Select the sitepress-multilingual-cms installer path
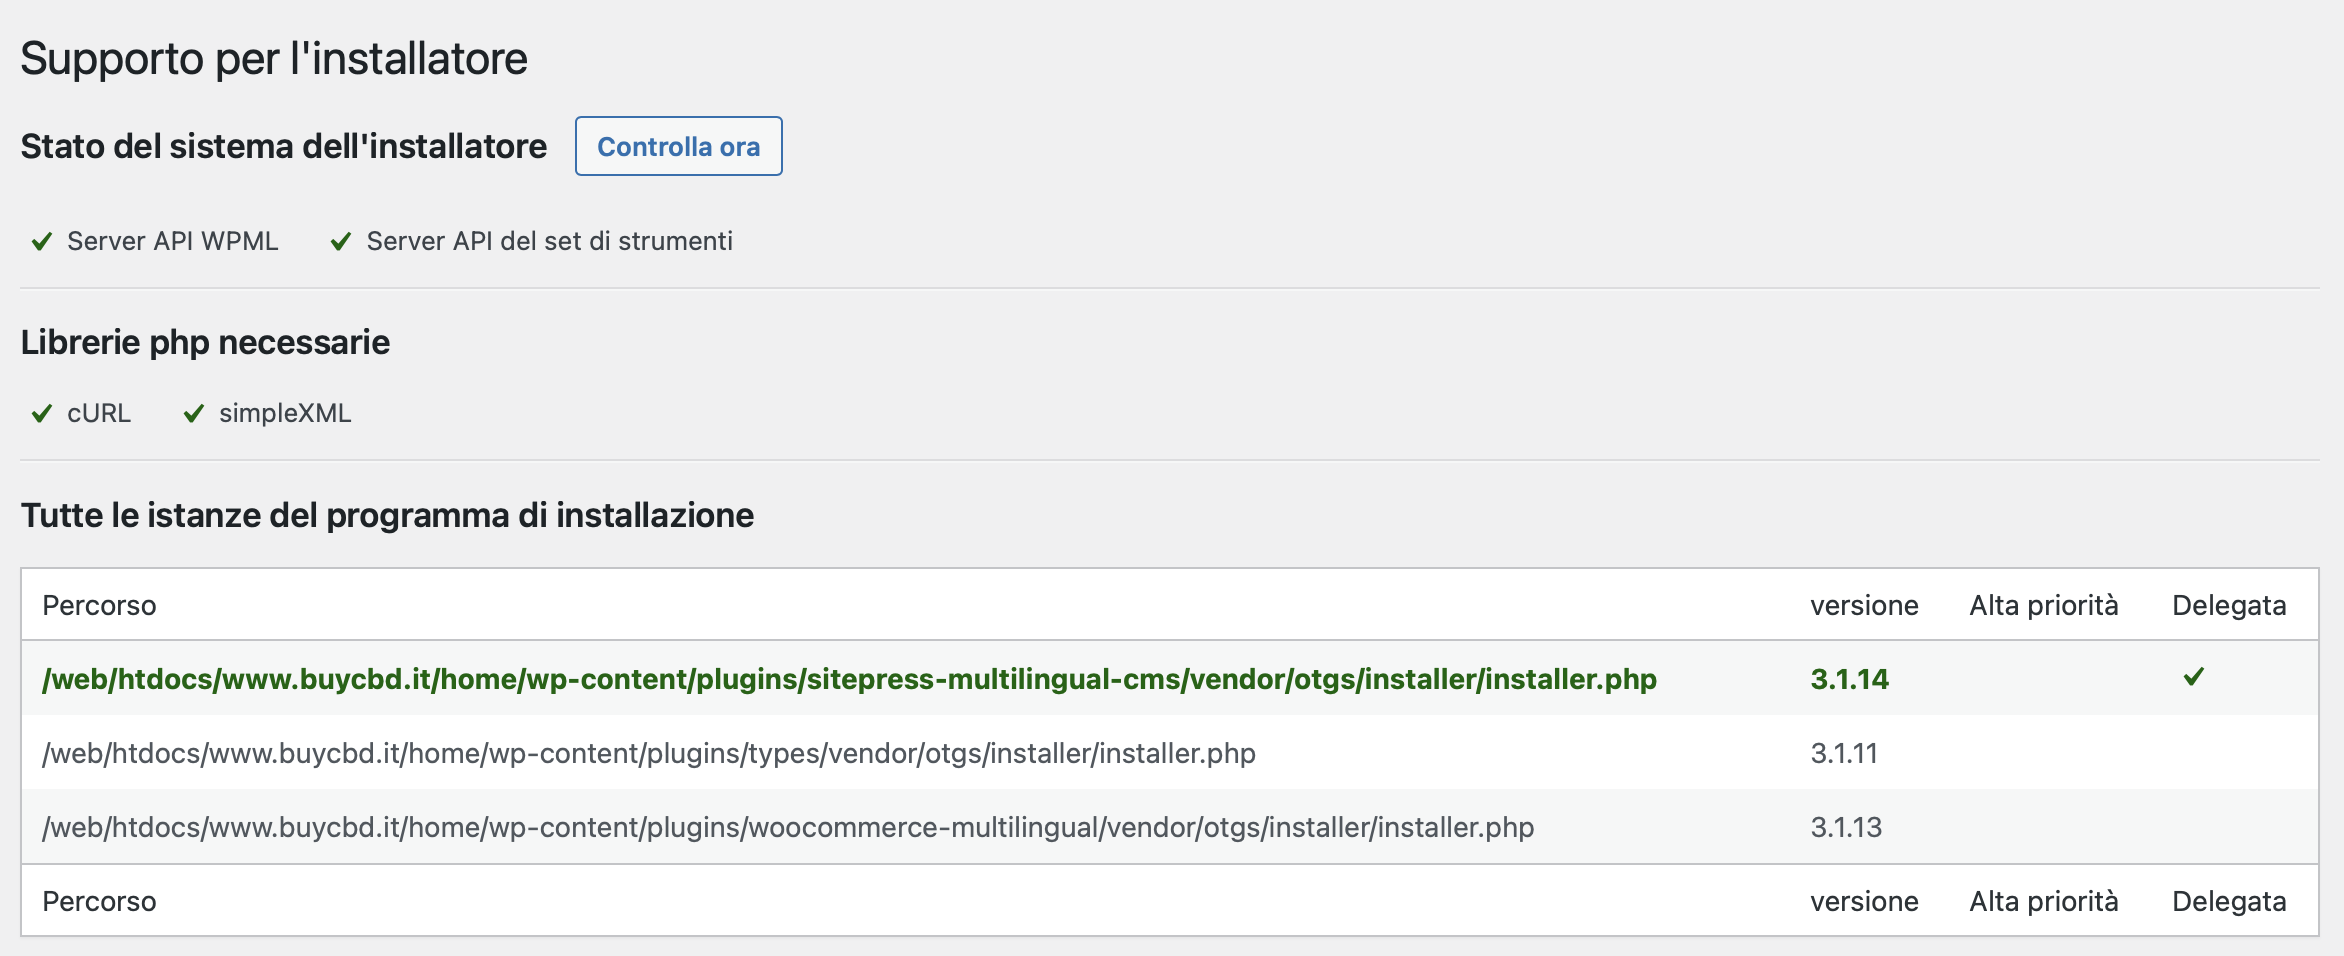This screenshot has height=956, width=2344. 849,679
